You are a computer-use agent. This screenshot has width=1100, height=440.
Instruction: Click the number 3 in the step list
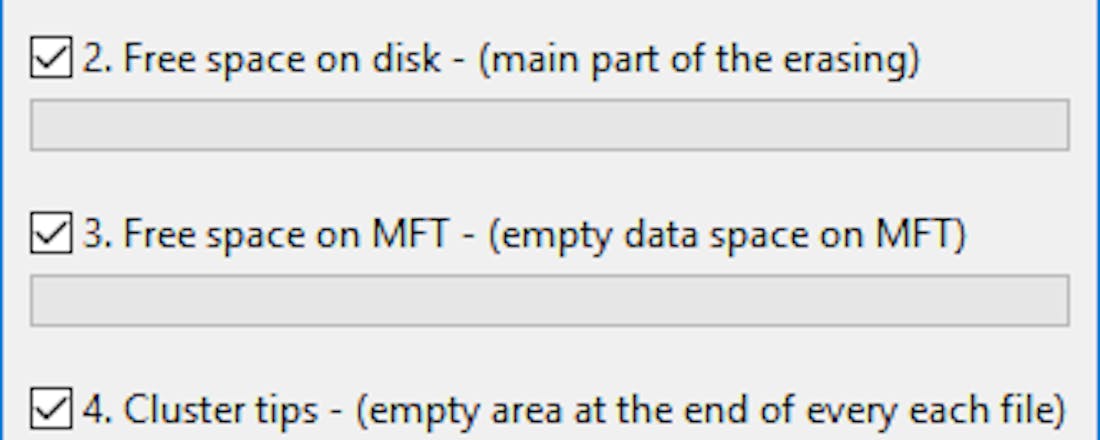click(91, 236)
